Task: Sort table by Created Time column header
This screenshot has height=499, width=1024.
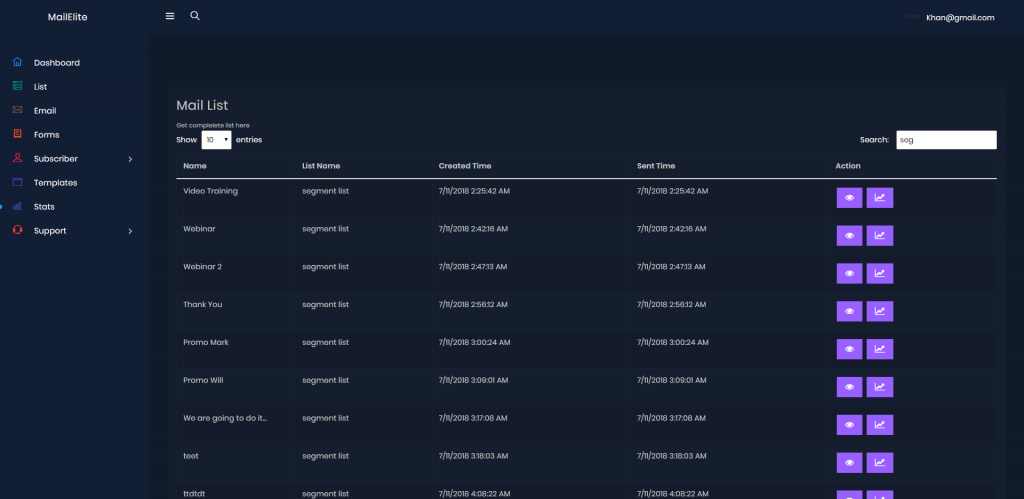Action: (465, 166)
